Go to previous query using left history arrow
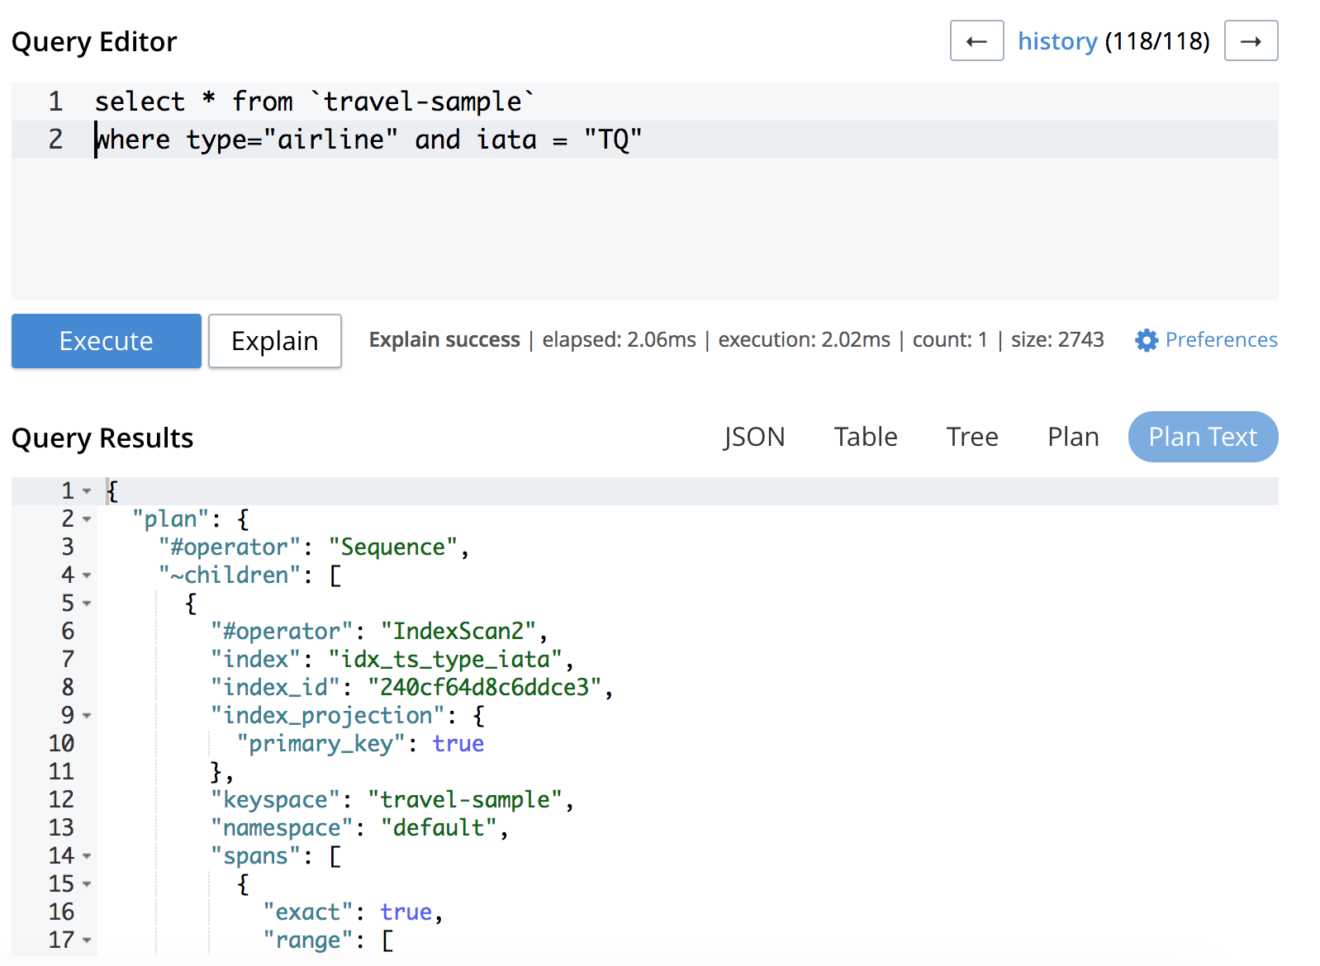The width and height of the screenshot is (1320, 966). coord(976,40)
